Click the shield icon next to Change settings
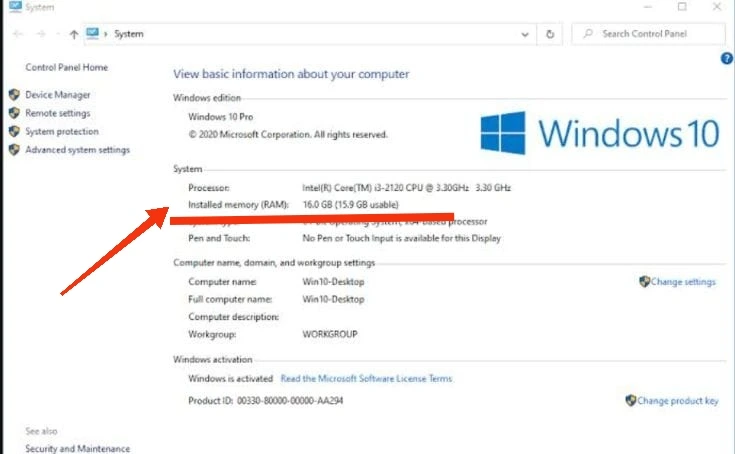Screen dimensions: 735x454 point(645,281)
